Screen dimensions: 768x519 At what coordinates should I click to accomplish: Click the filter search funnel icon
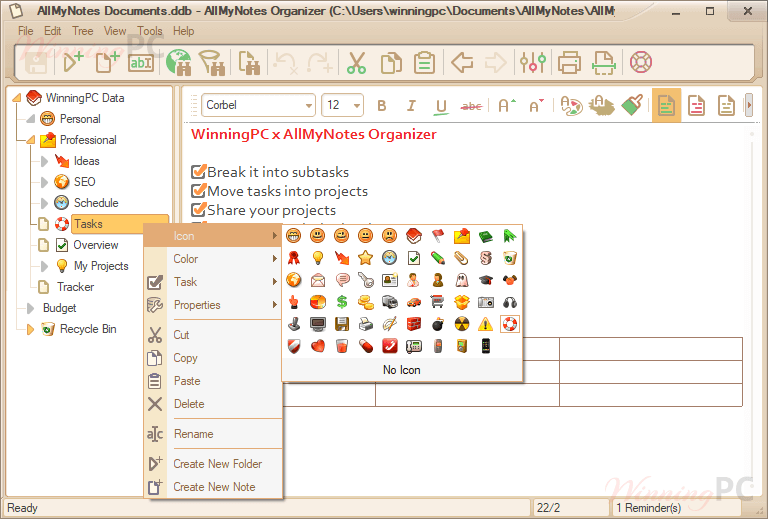[x=212, y=63]
